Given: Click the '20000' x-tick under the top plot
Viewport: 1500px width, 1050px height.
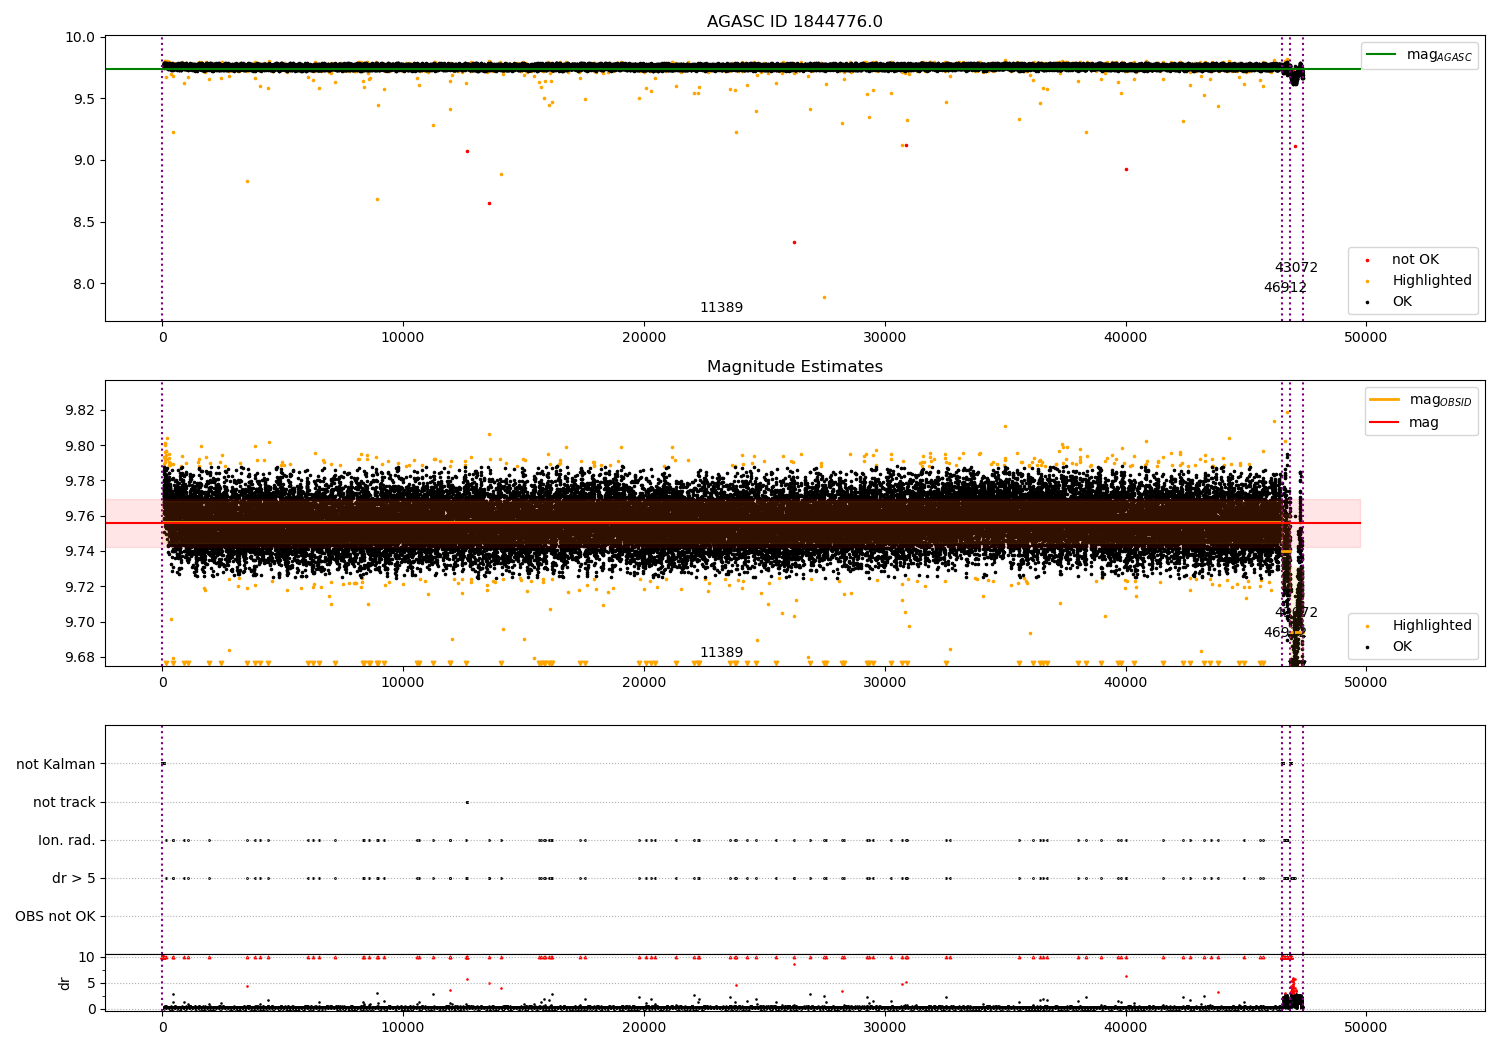Looking at the screenshot, I should [x=644, y=338].
